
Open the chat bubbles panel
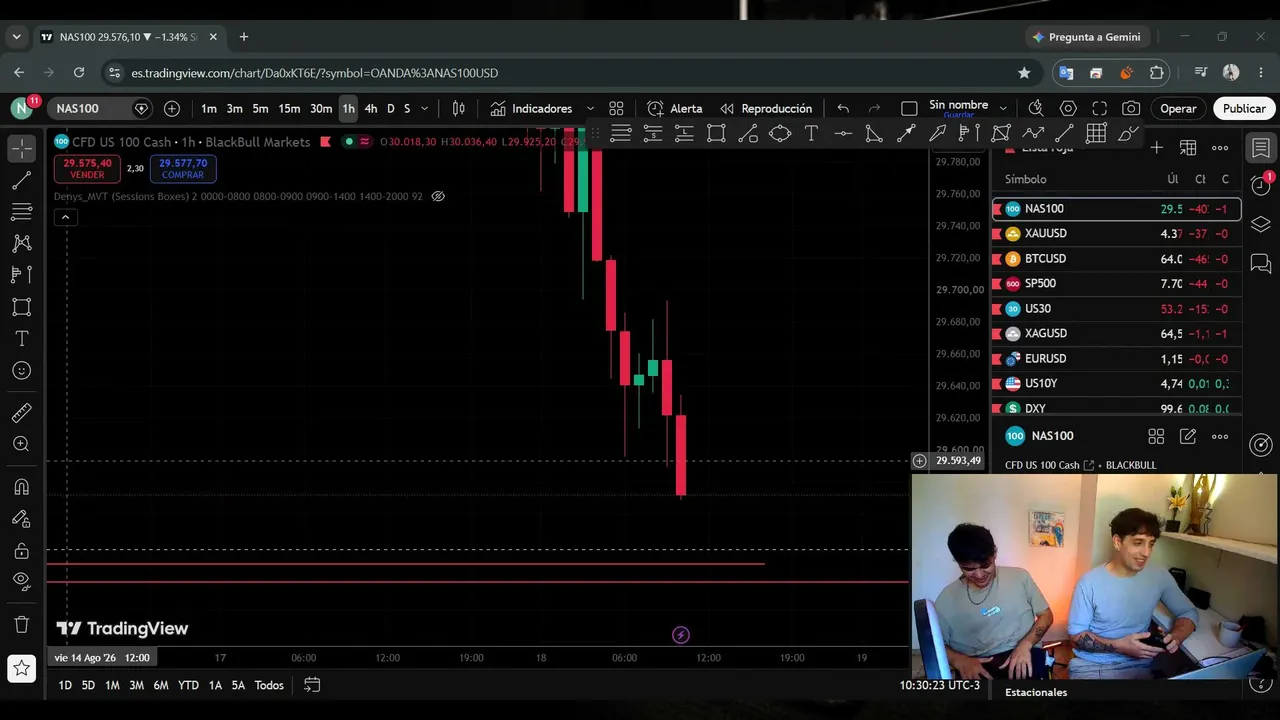pyautogui.click(x=1261, y=264)
